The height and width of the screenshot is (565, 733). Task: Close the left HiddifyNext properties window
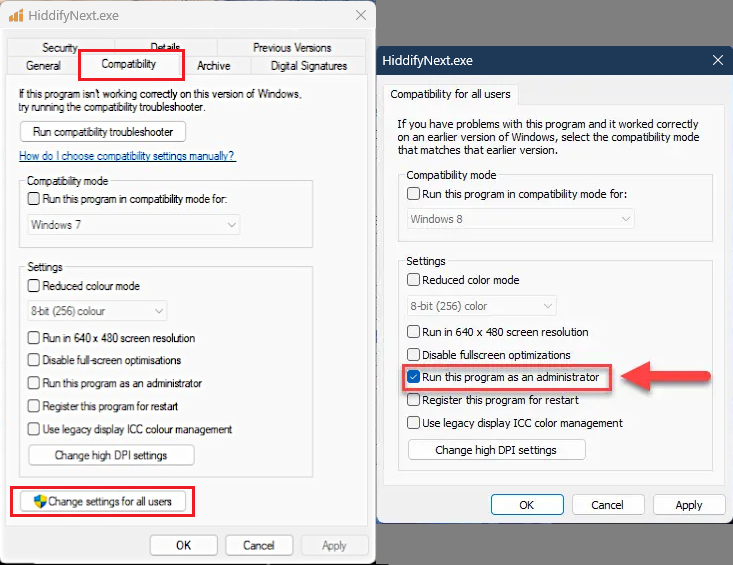360,16
